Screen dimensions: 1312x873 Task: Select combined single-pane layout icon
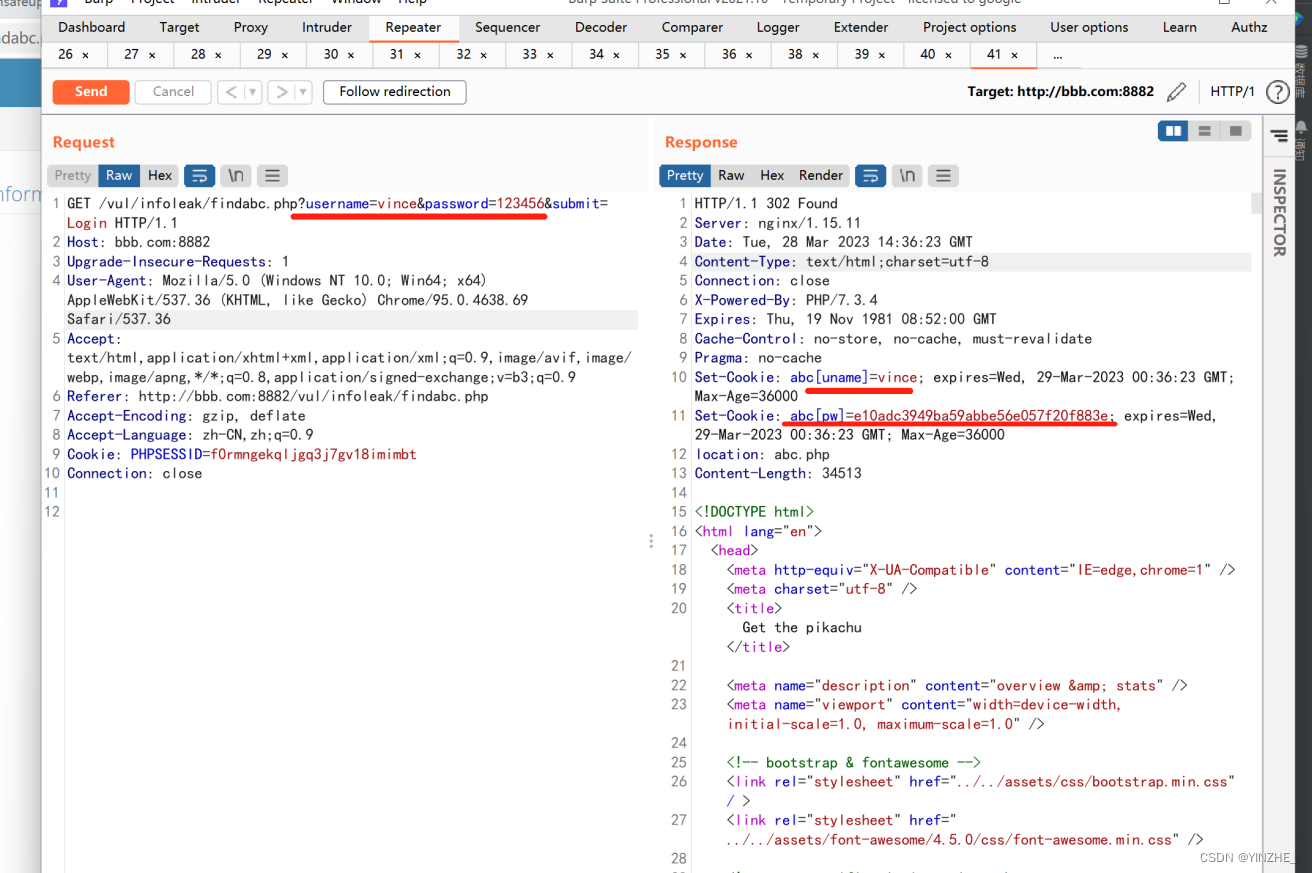click(1236, 131)
